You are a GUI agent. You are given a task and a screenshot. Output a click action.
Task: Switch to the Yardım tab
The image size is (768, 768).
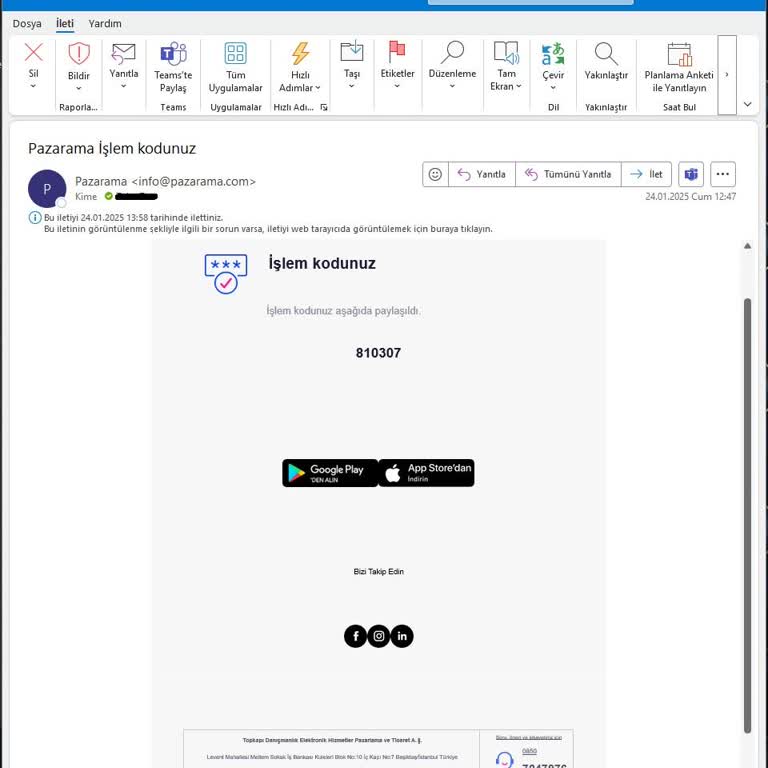(x=105, y=24)
